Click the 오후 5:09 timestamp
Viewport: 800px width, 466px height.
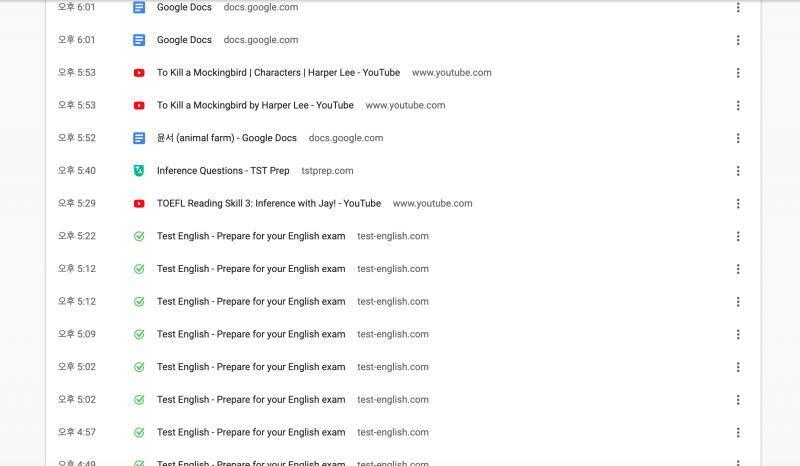77,334
